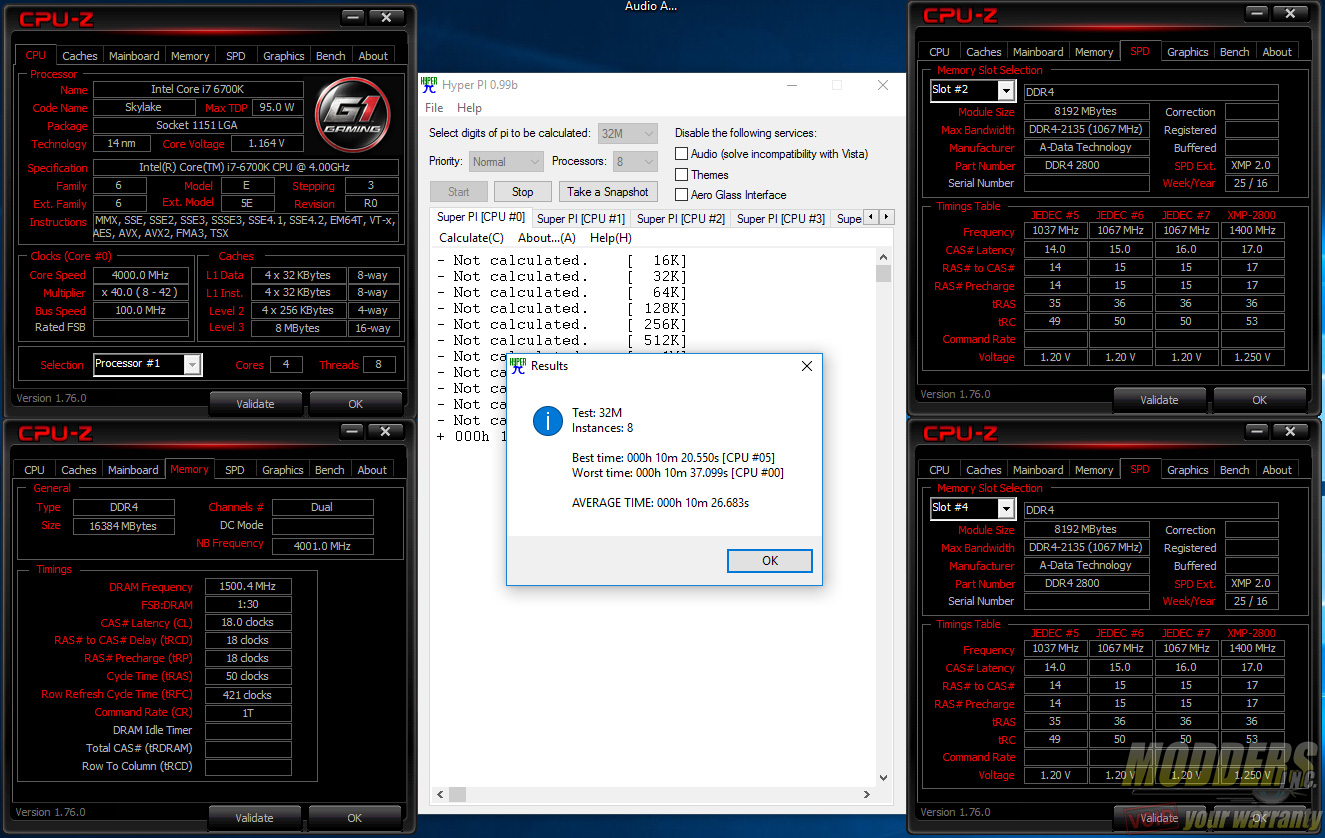1325x838 pixels.
Task: Click the Super PI vertical scrollbar
Action: (883, 517)
